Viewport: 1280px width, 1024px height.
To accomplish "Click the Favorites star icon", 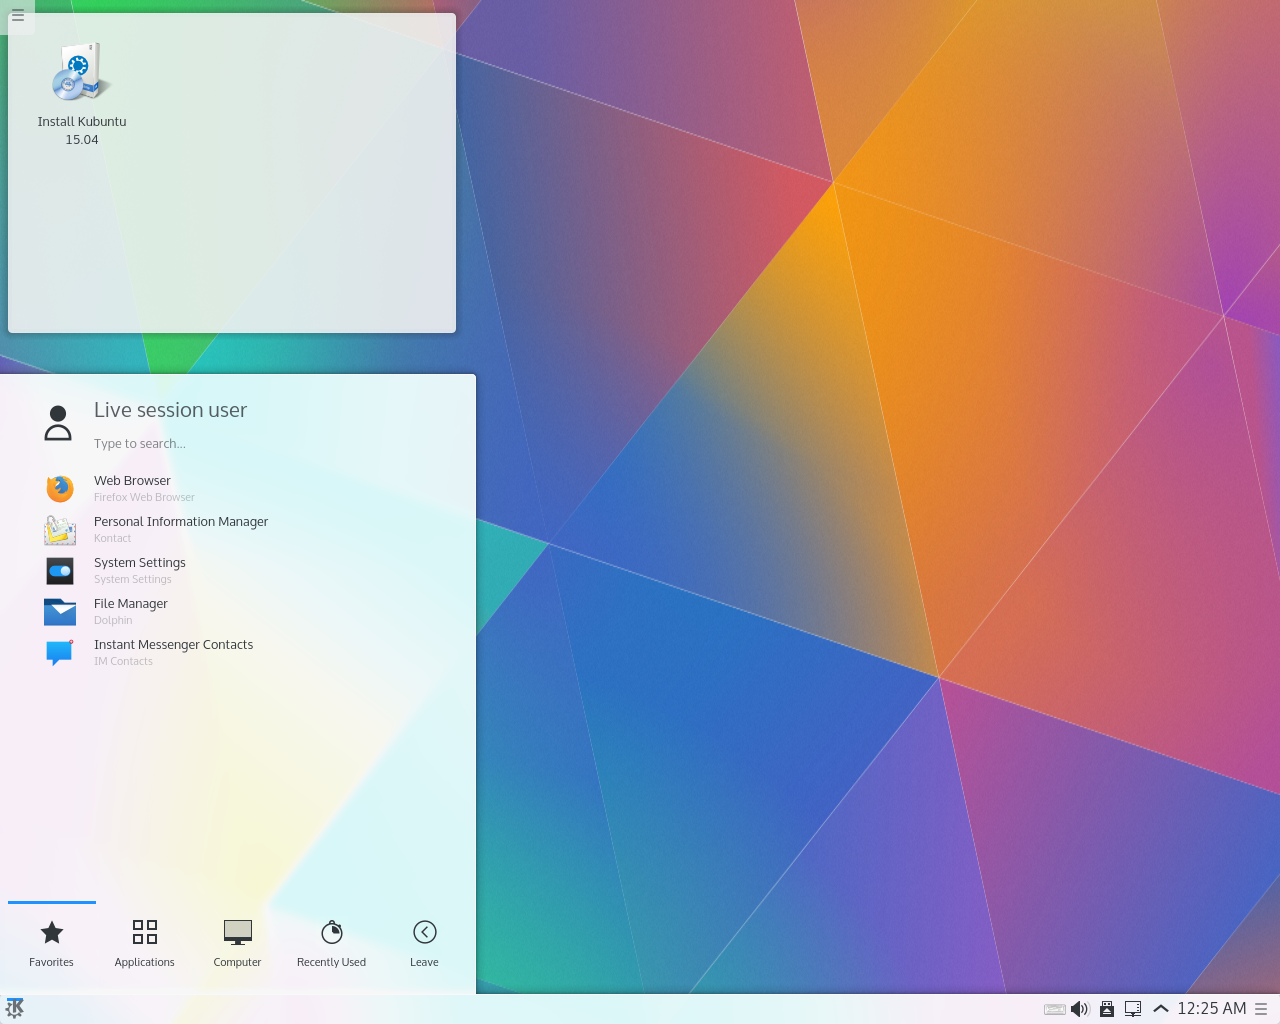I will coord(52,932).
